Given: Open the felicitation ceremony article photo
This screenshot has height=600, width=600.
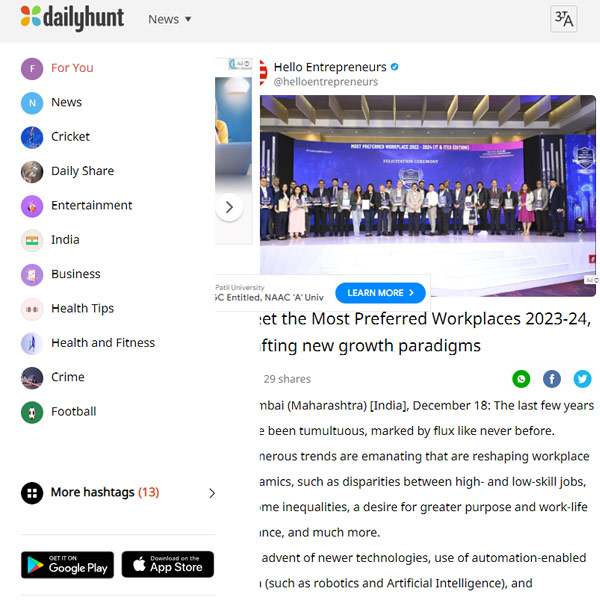Looking at the screenshot, I should (427, 195).
